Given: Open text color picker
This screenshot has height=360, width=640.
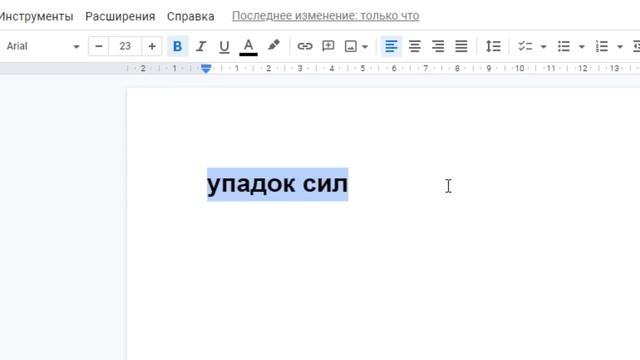Looking at the screenshot, I should pyautogui.click(x=248, y=46).
